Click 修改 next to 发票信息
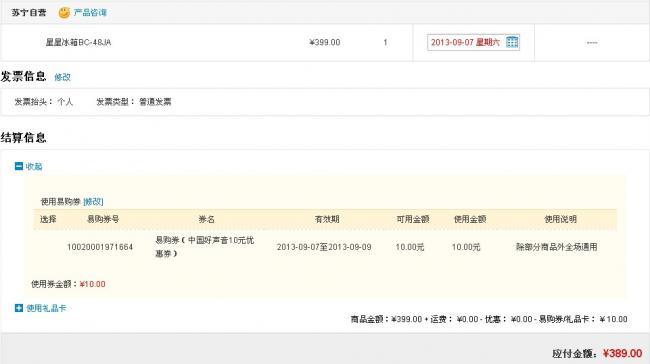The height and width of the screenshot is (364, 650). click(x=62, y=77)
